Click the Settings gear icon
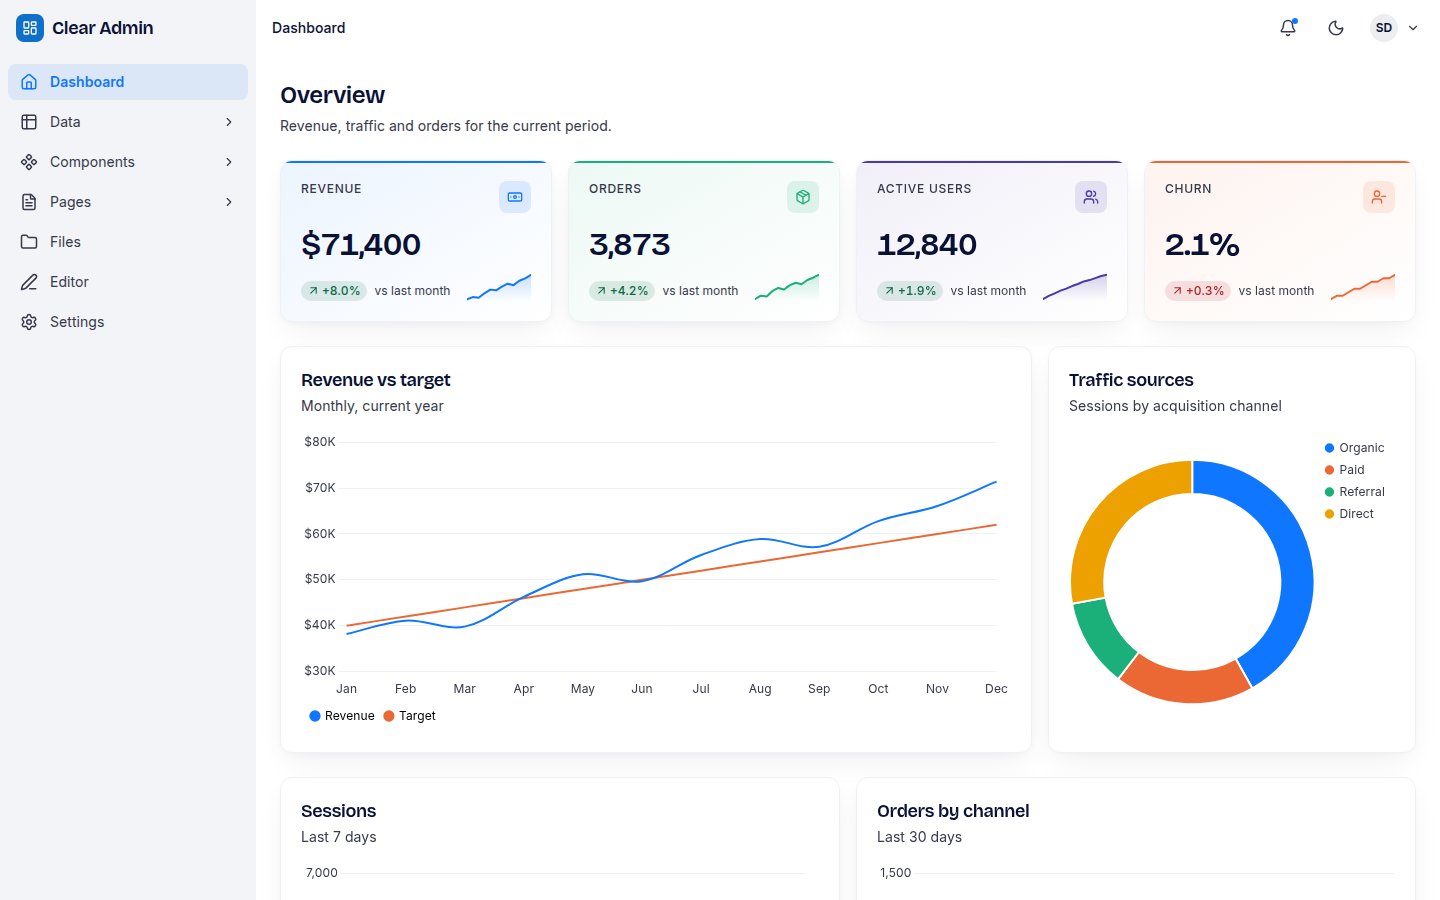This screenshot has height=900, width=1440. (29, 322)
